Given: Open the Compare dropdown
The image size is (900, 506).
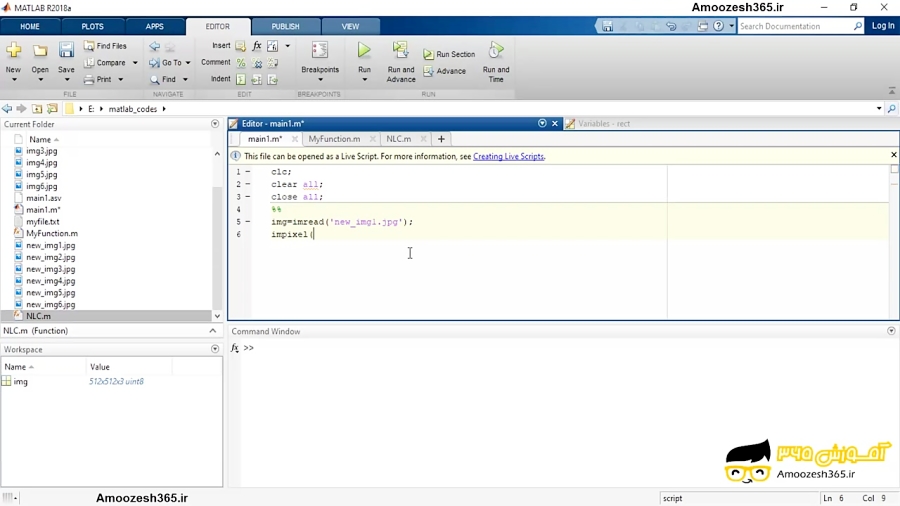Looking at the screenshot, I should tap(135, 63).
